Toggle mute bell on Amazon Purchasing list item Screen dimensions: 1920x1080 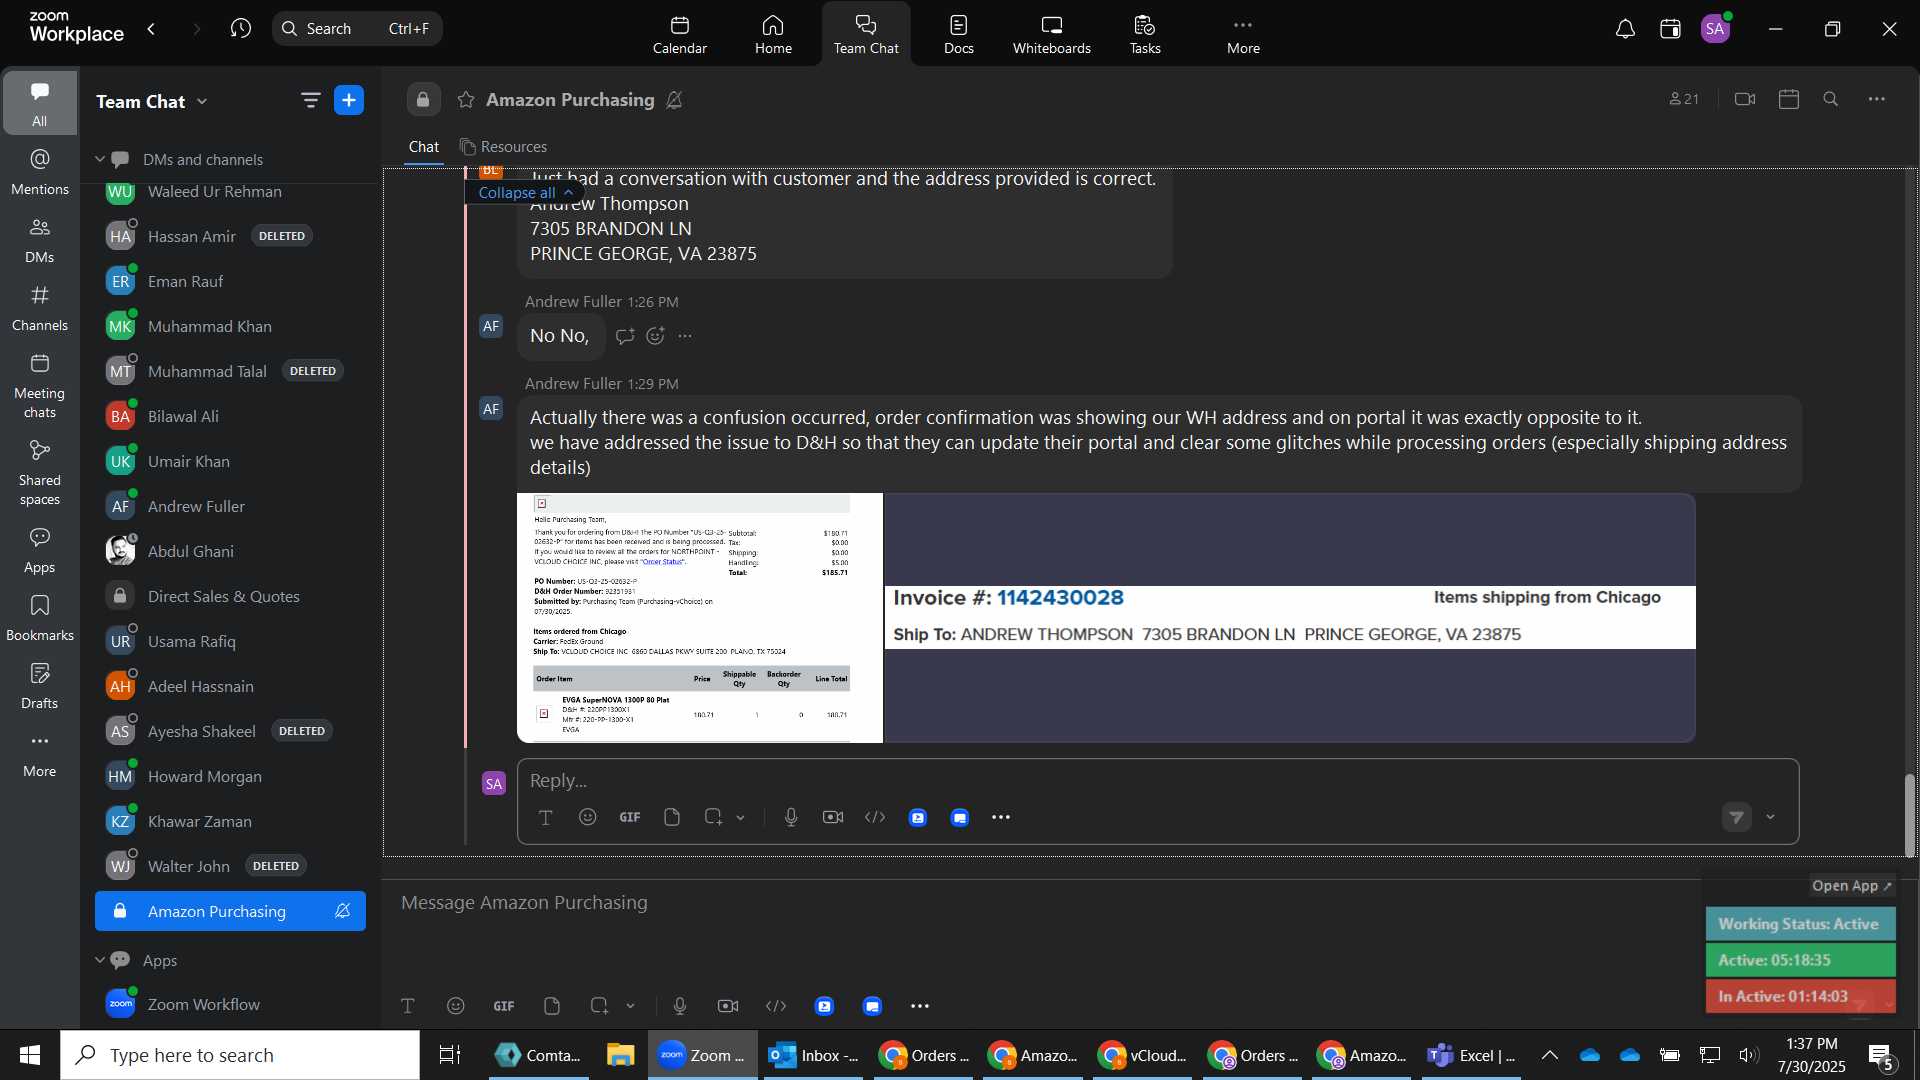coord(343,911)
